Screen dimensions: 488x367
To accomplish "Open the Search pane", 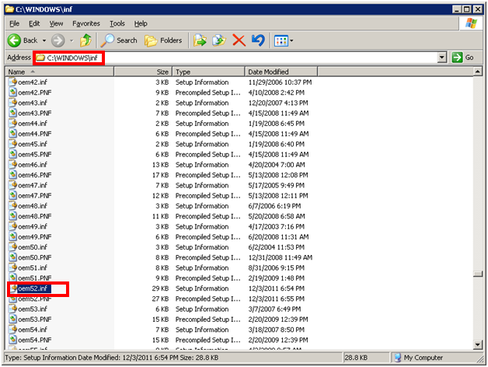I will (x=119, y=41).
